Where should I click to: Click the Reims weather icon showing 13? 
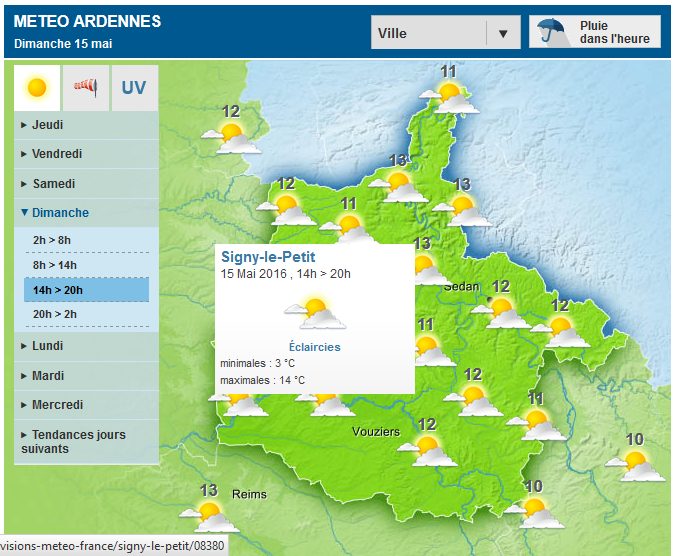pyautogui.click(x=210, y=514)
